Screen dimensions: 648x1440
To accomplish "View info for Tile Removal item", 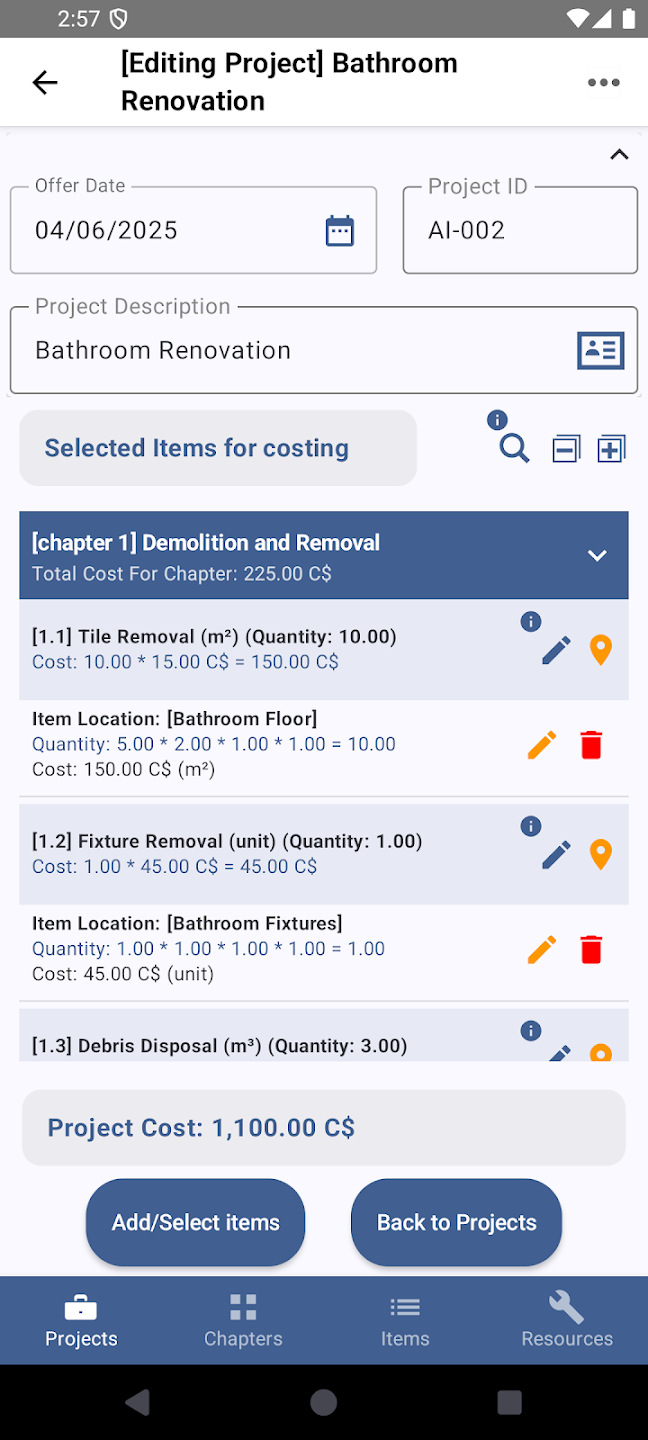I will click(531, 621).
